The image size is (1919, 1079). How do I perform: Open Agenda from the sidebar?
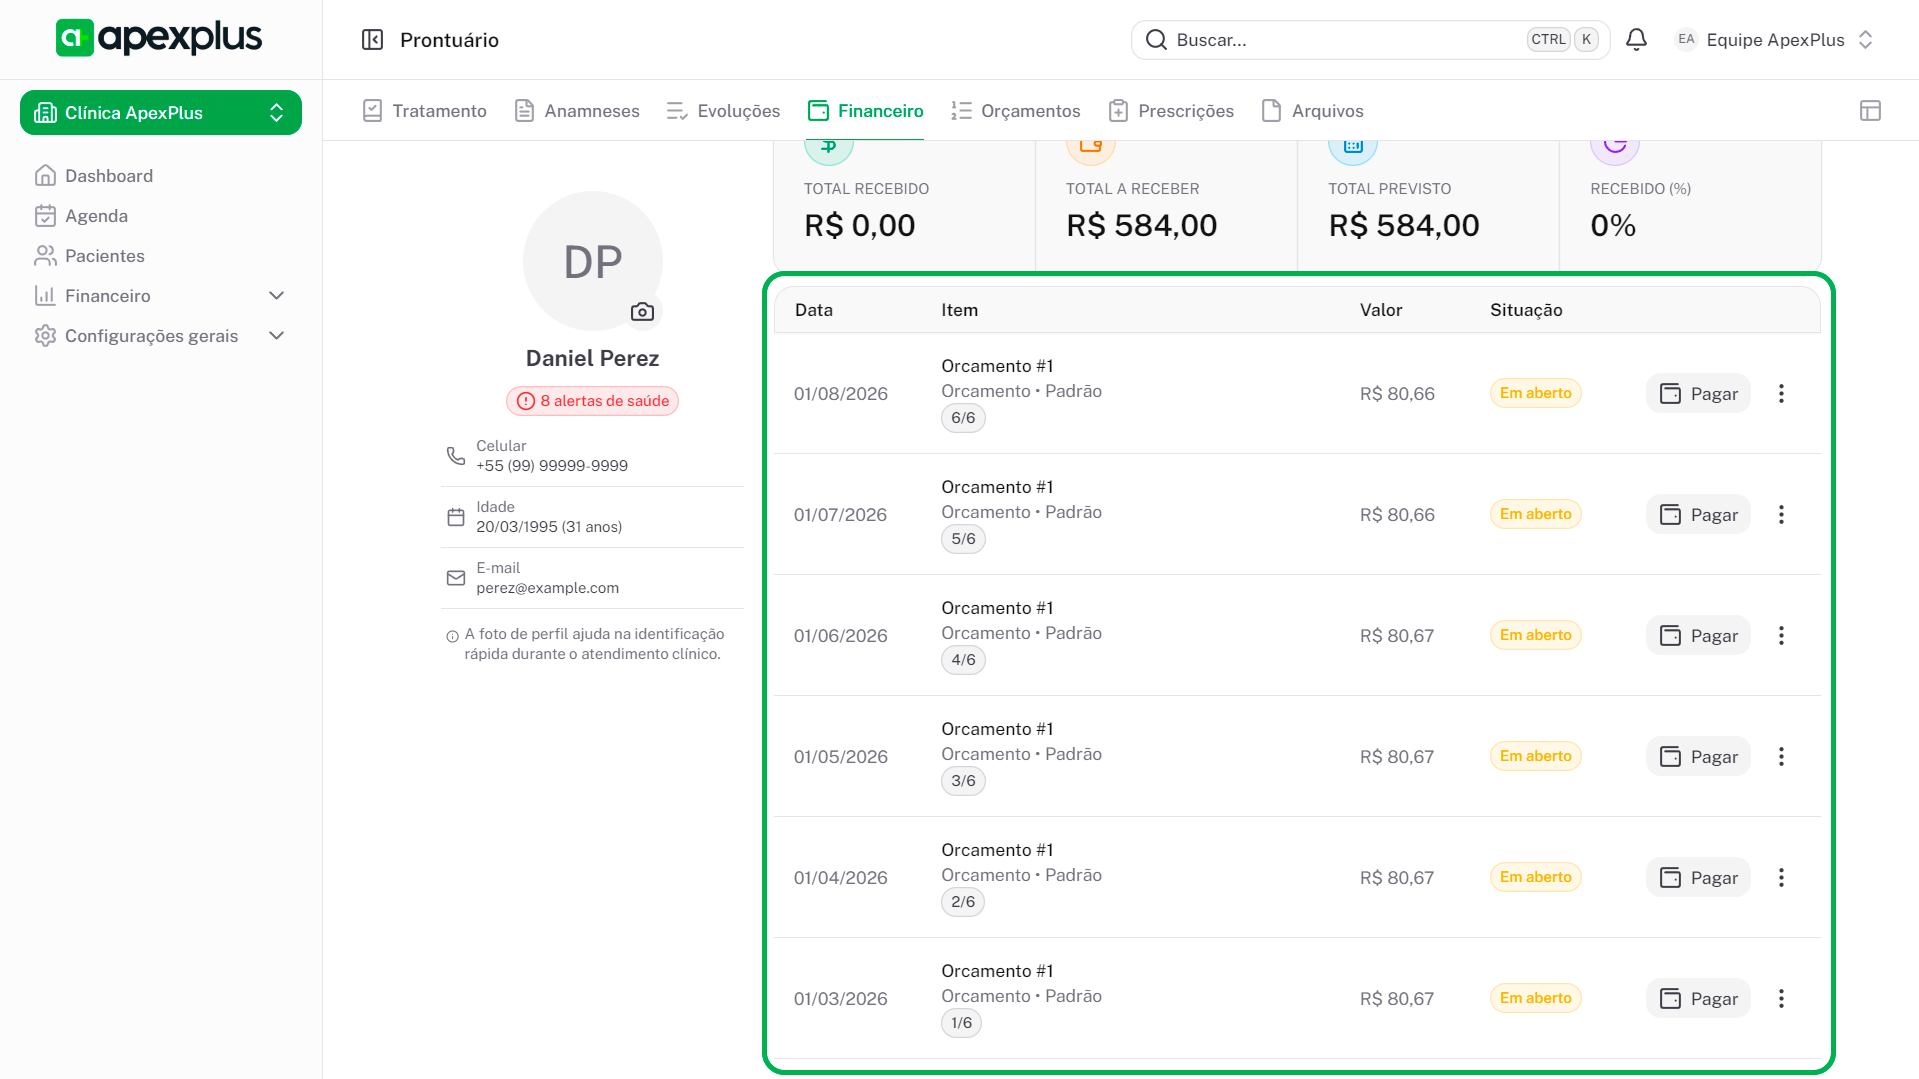point(96,216)
